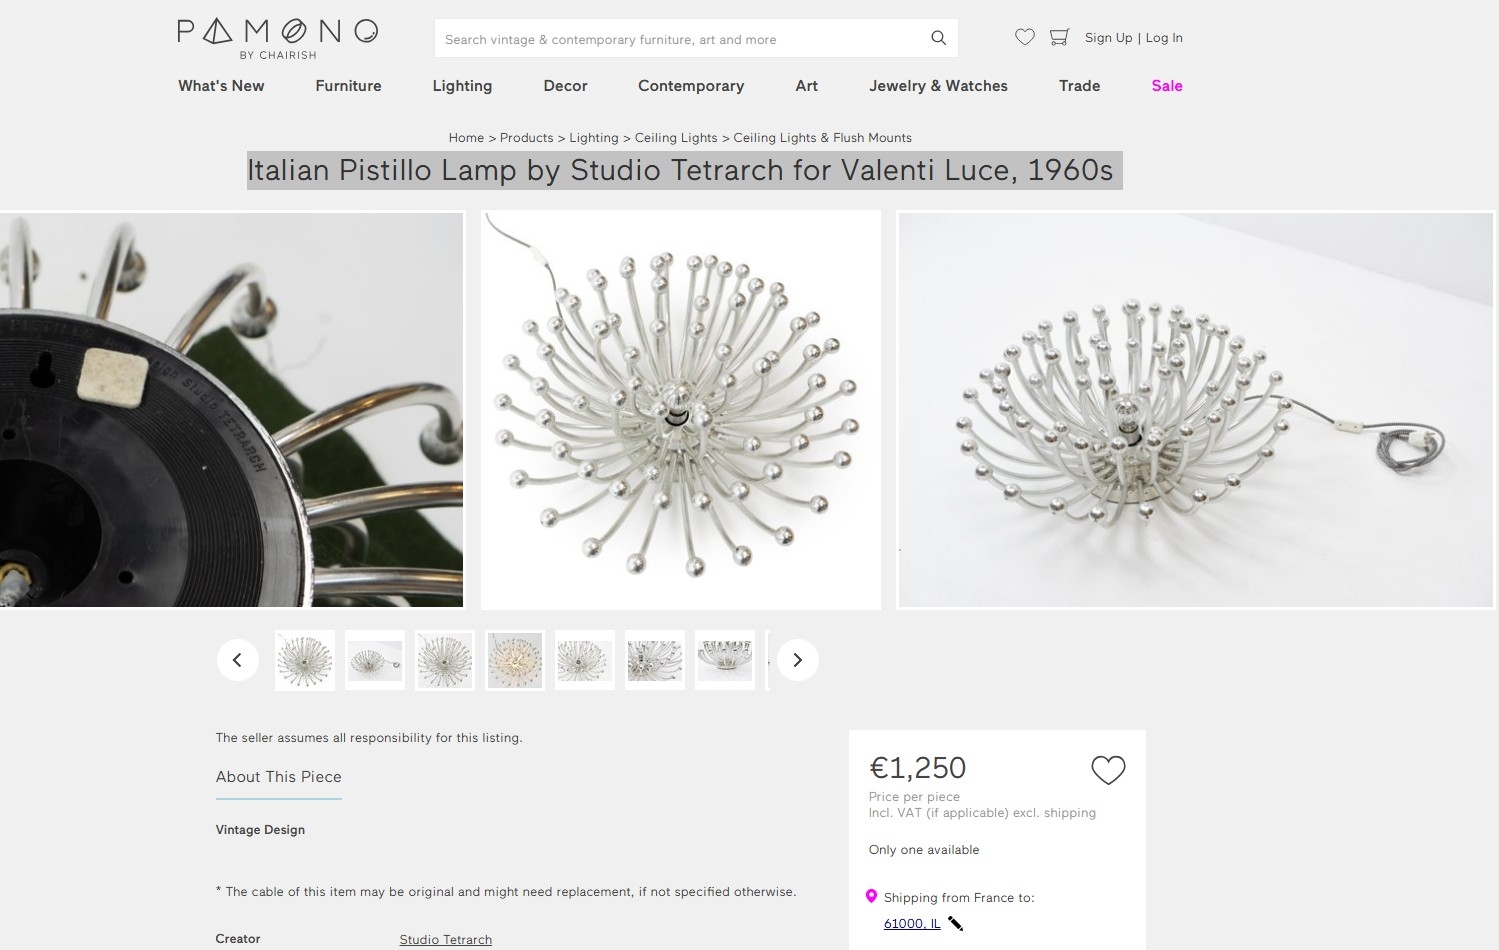Go to the Sale section
Image resolution: width=1499 pixels, height=950 pixels.
1166,86
